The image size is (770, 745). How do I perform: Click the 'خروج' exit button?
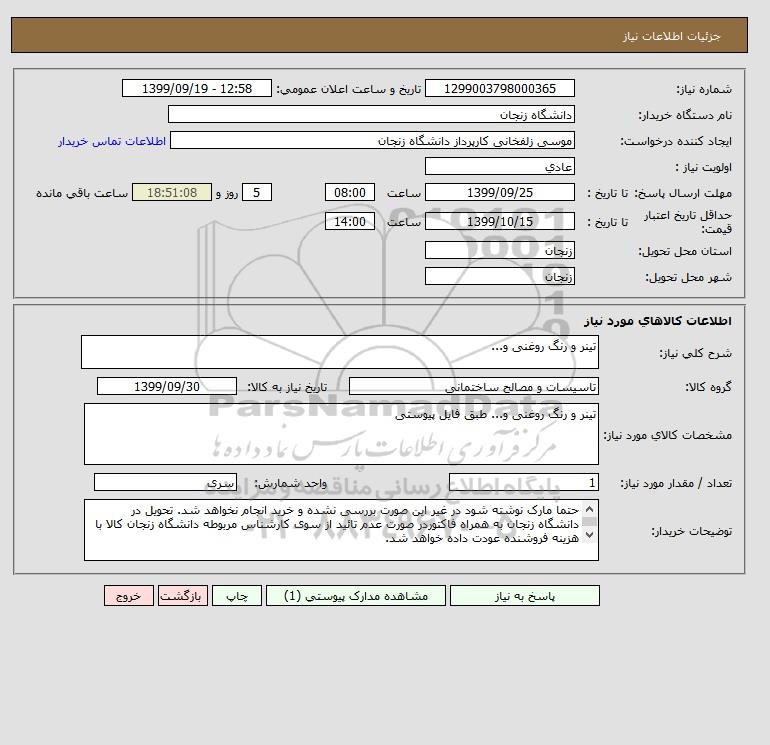129,595
